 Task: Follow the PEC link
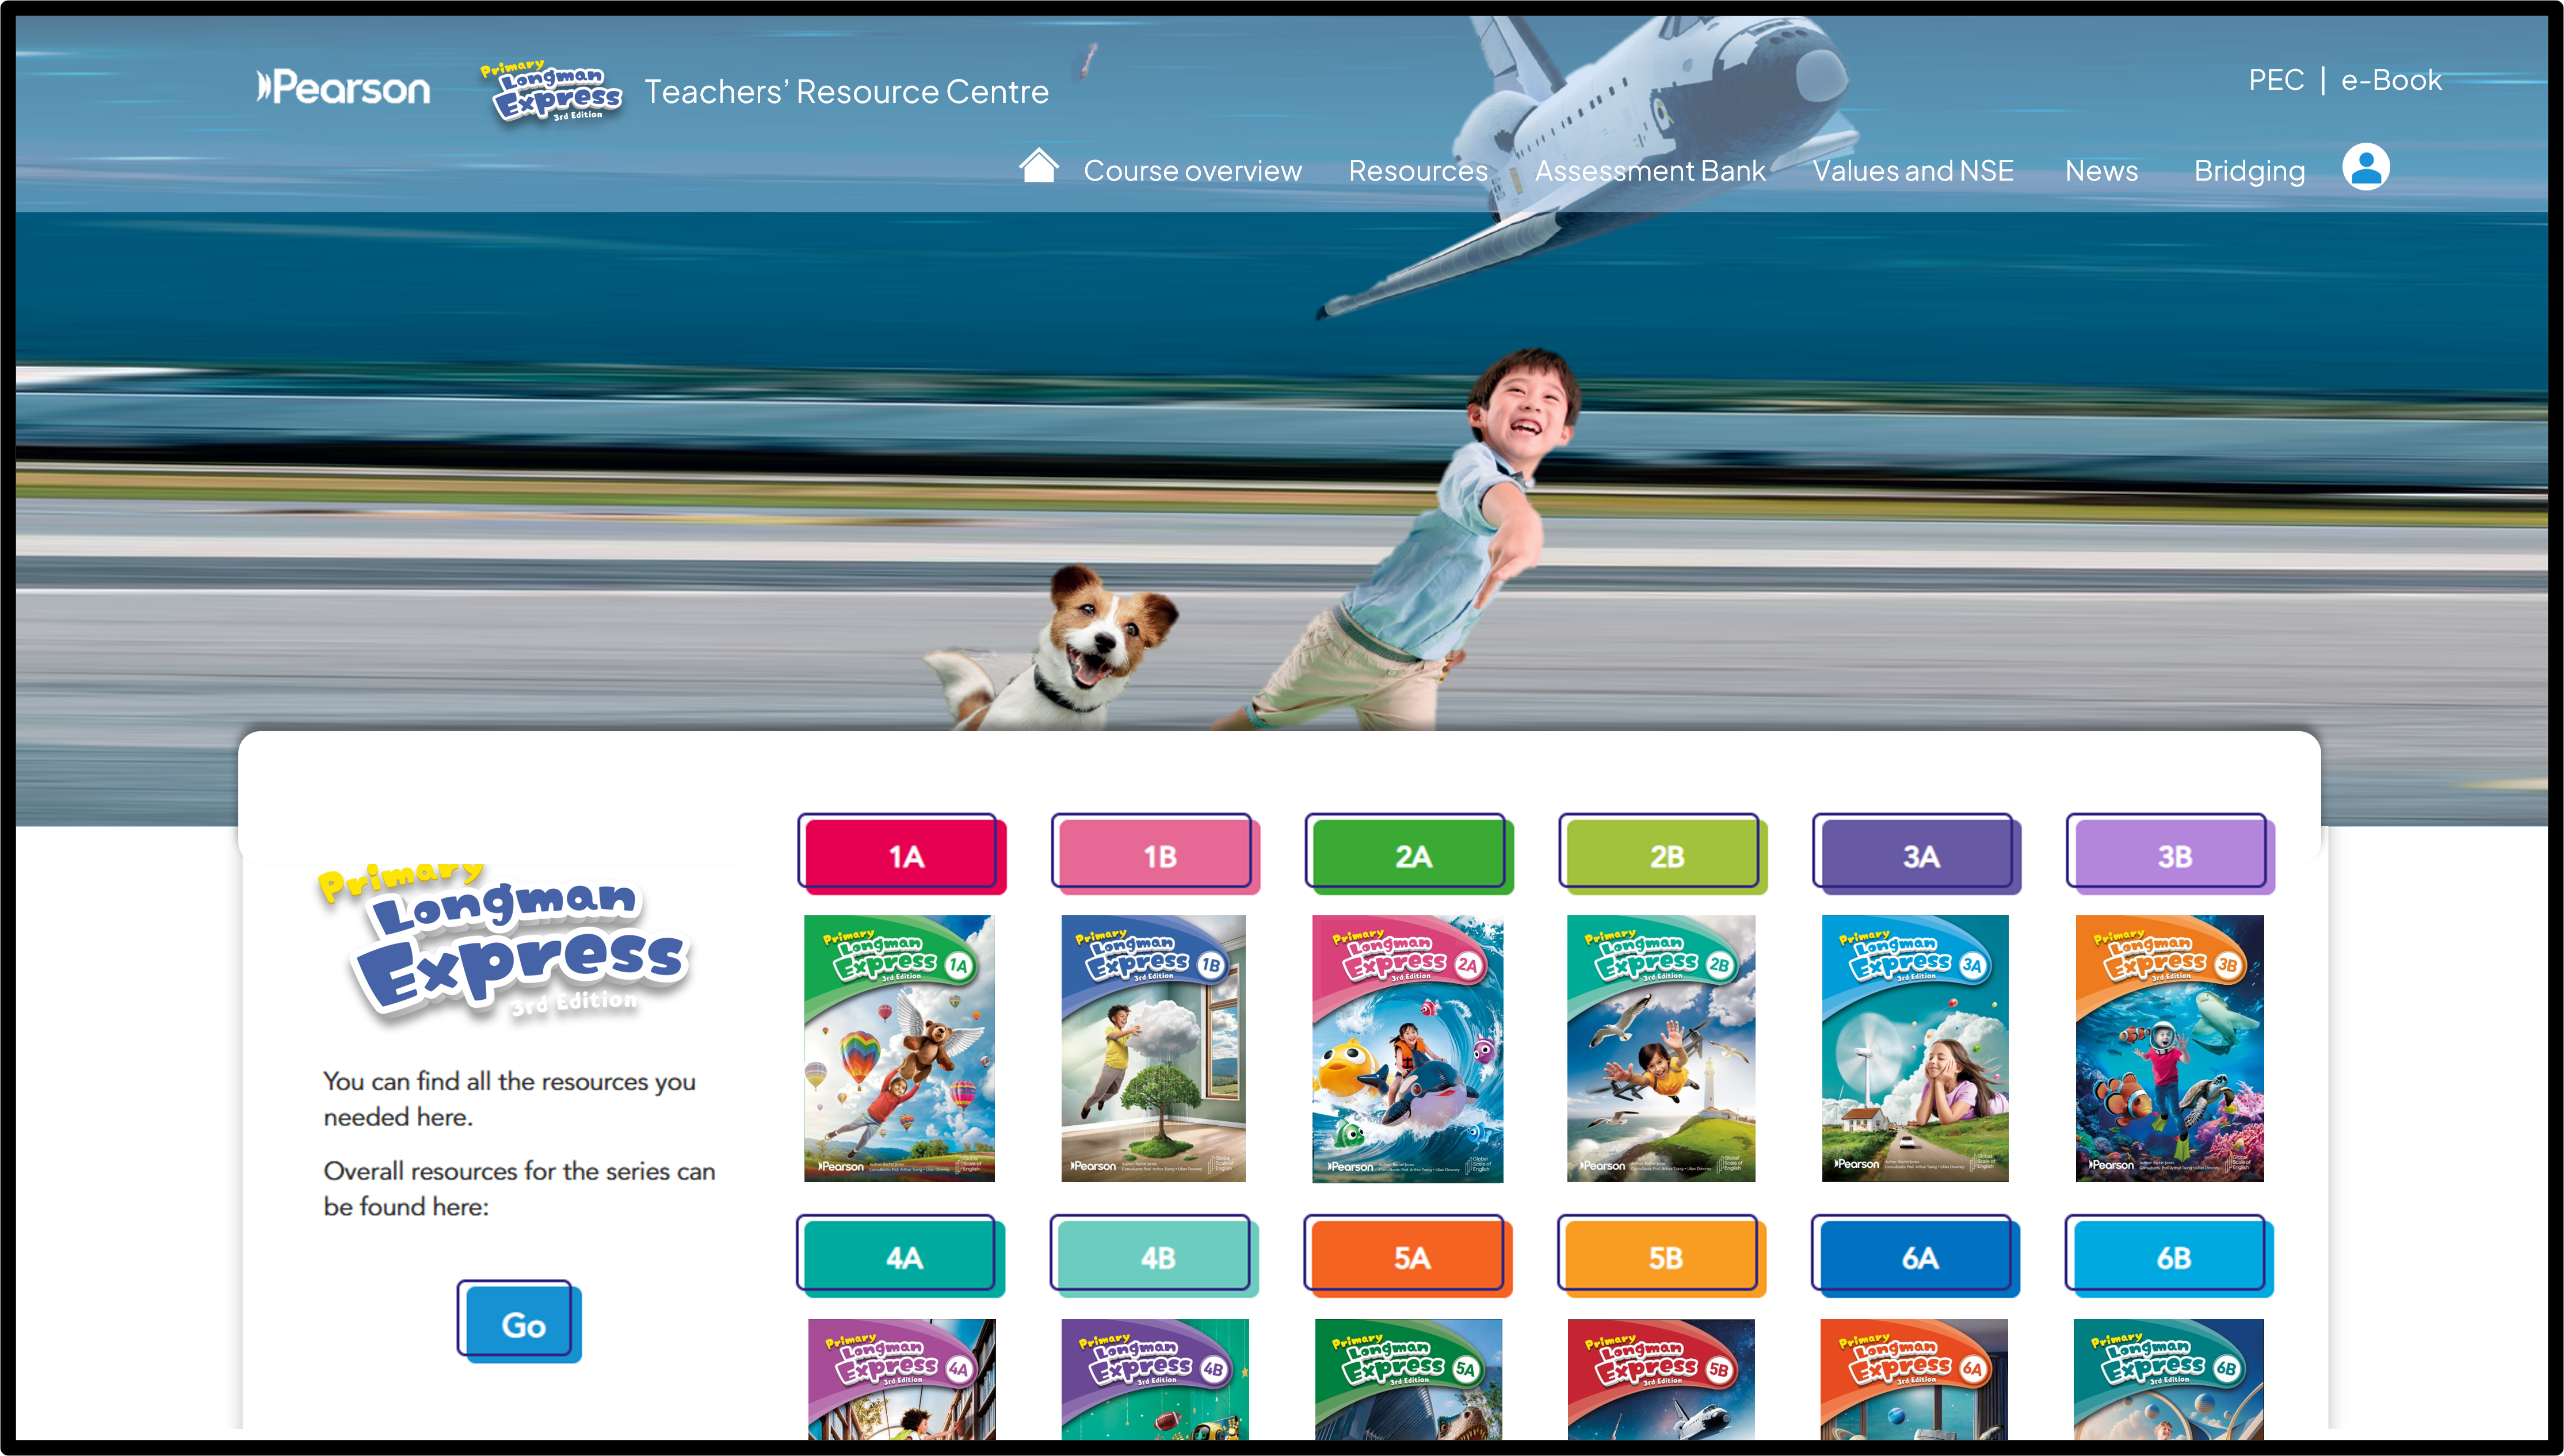coord(2275,80)
